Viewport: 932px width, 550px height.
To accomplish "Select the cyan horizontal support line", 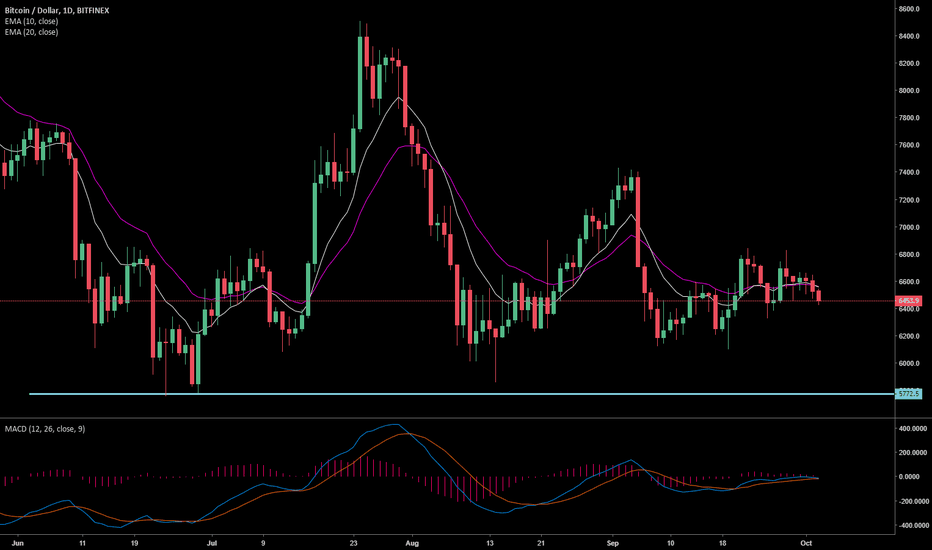I will [461, 394].
